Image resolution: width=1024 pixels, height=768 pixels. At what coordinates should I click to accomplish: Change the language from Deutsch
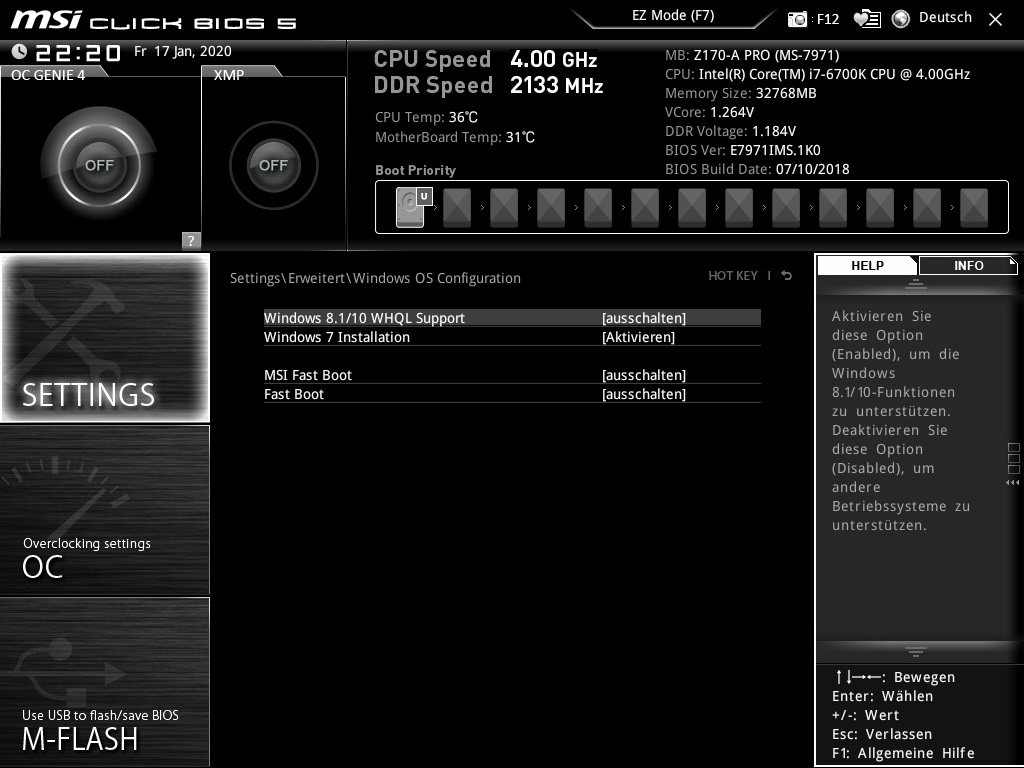tap(945, 18)
